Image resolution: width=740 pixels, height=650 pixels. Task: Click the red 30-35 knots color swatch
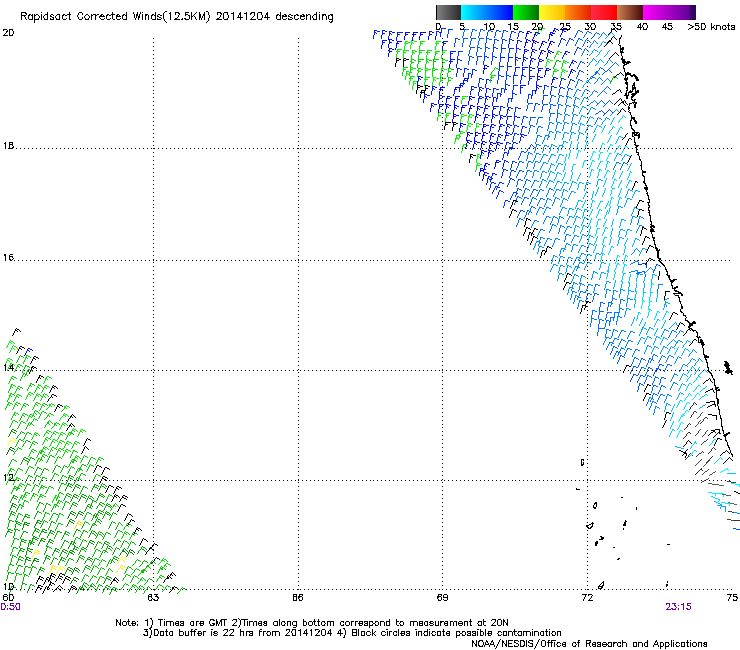604,12
